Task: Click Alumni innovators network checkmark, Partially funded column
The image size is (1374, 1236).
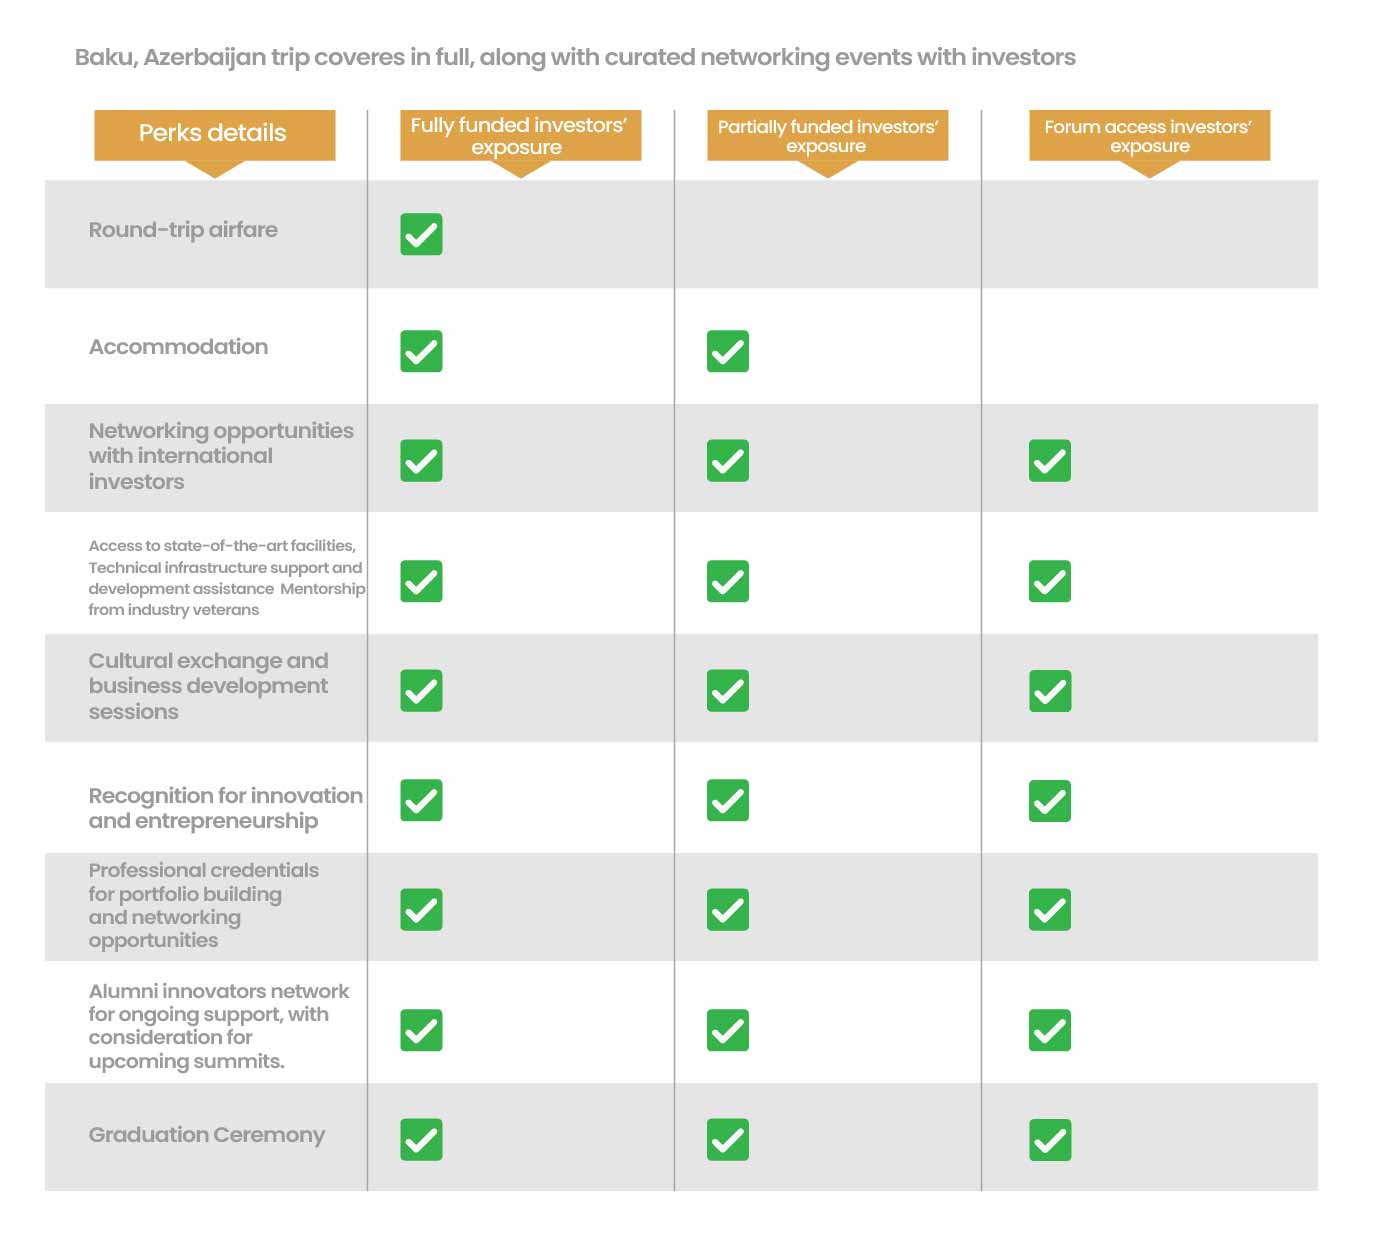Action: tap(727, 1030)
